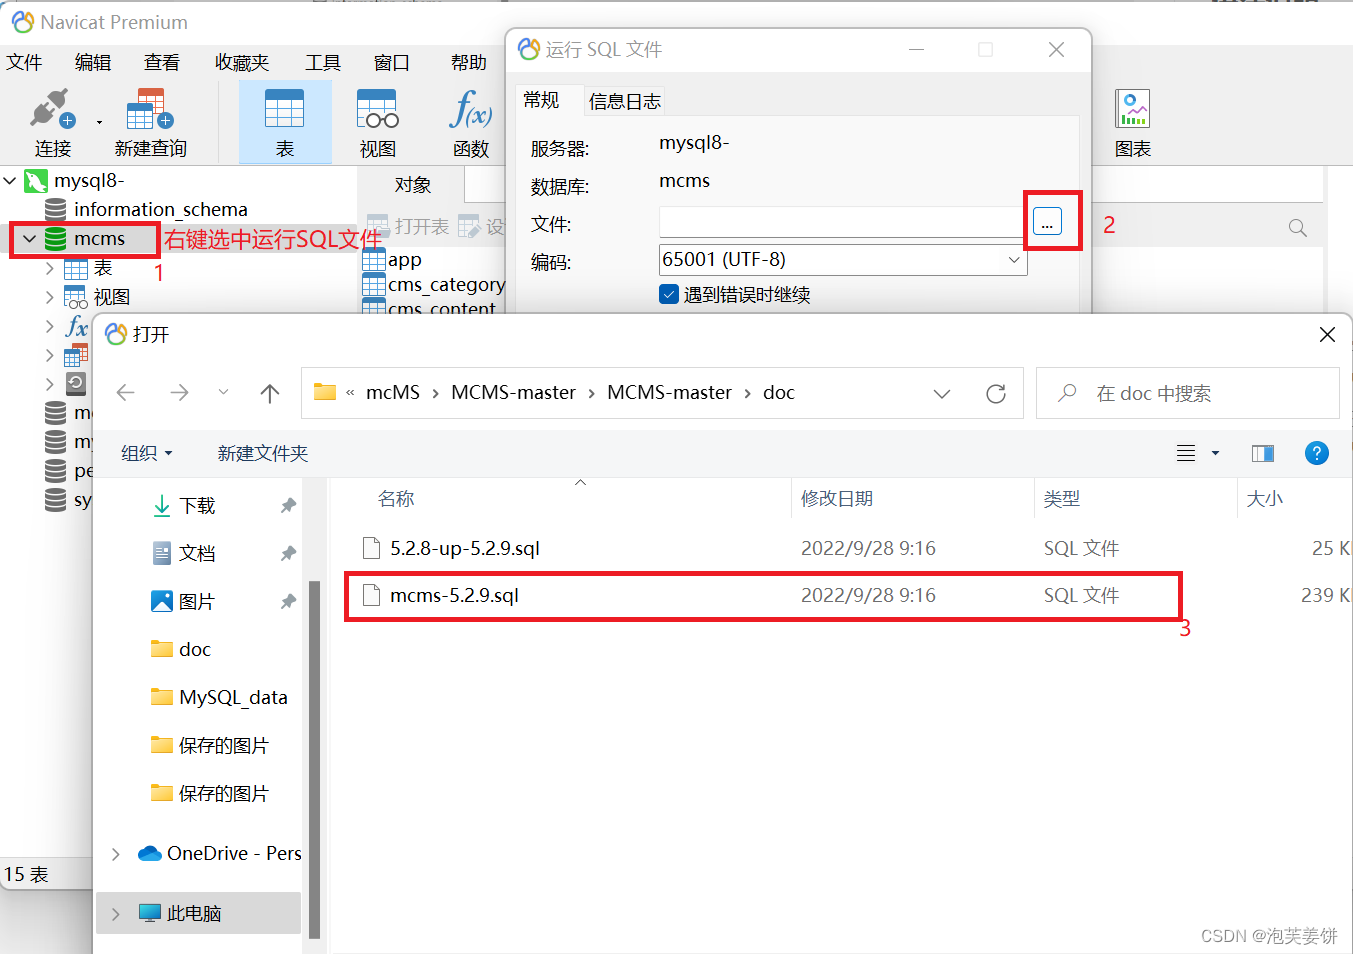The height and width of the screenshot is (954, 1353).
Task: Click the 图表 (Charts) toolbar icon
Action: pyautogui.click(x=1132, y=120)
